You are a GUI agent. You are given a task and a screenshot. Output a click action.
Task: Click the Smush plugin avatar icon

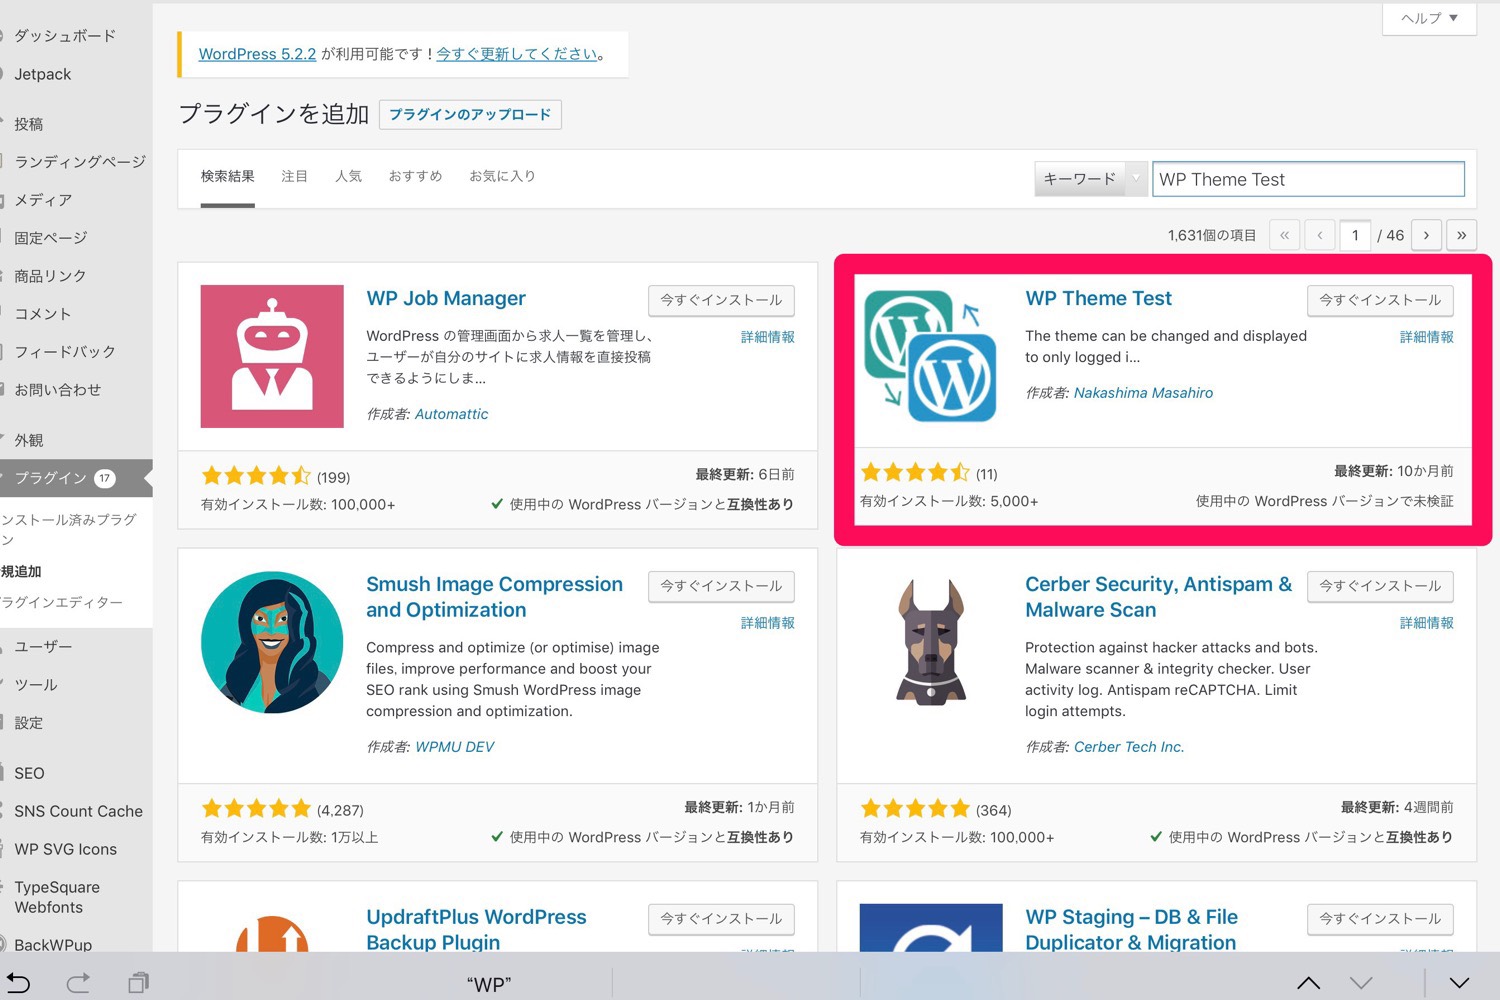(x=272, y=642)
